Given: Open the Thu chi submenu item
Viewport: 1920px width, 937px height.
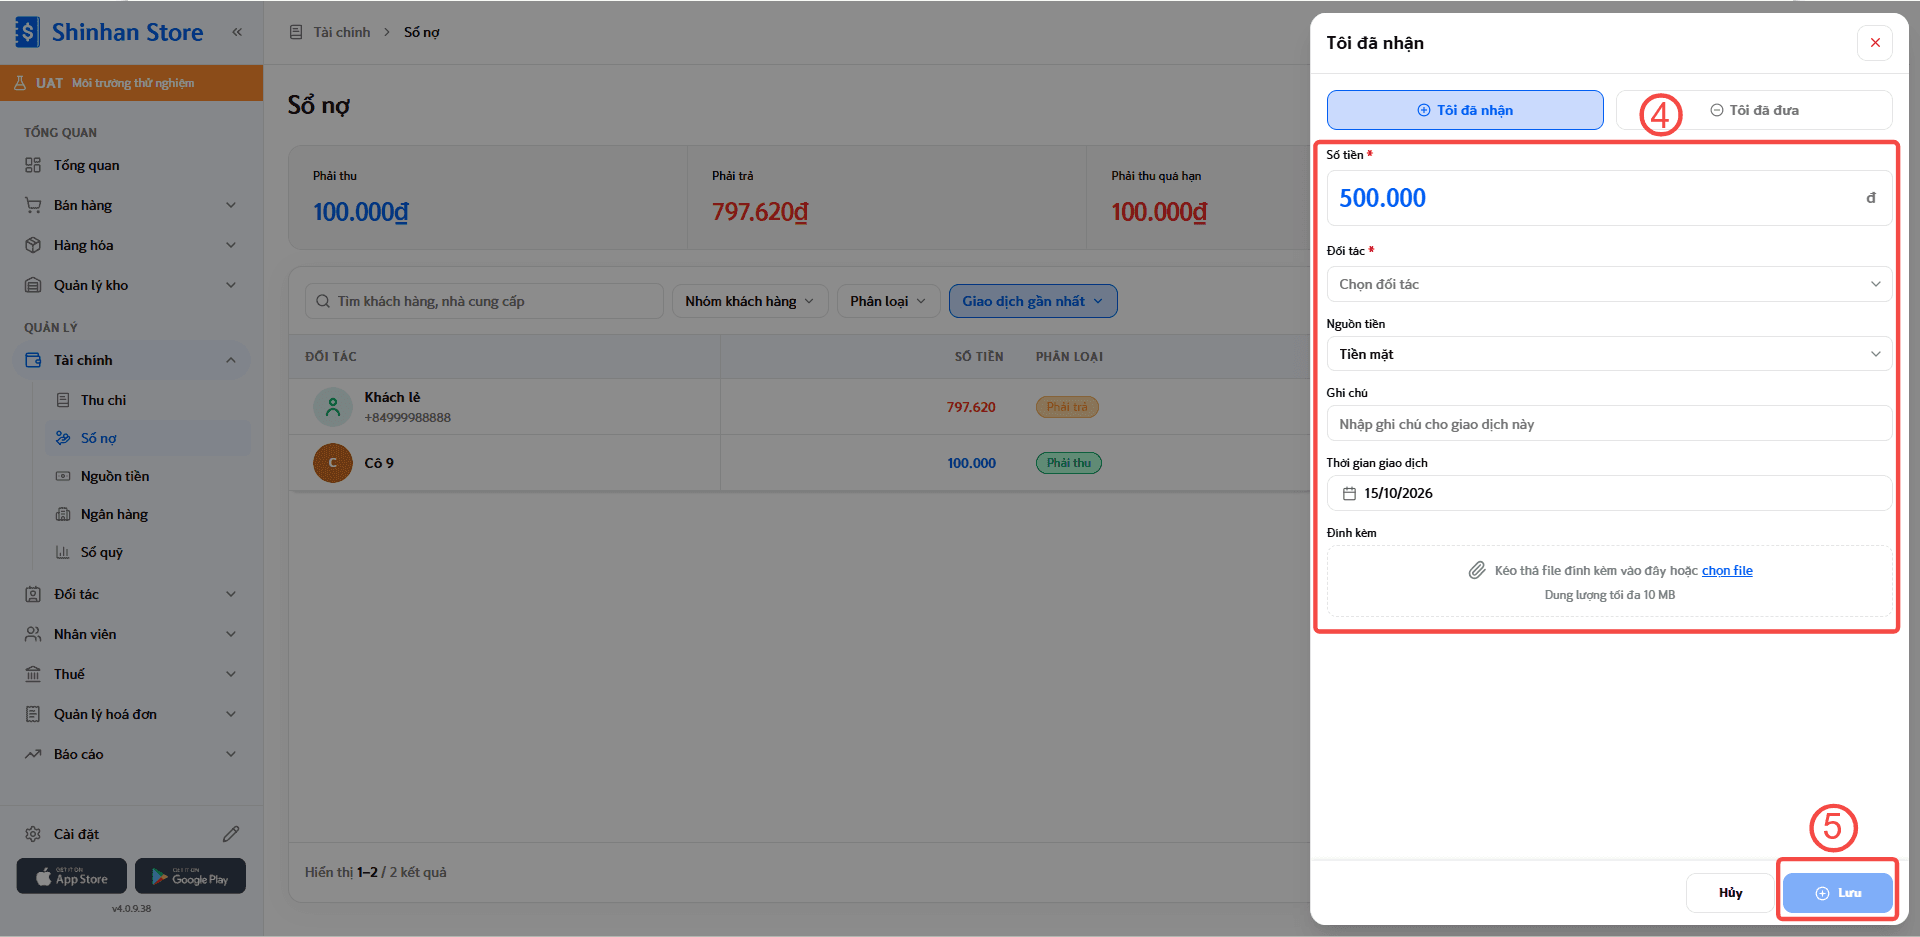Looking at the screenshot, I should tap(147, 400).
